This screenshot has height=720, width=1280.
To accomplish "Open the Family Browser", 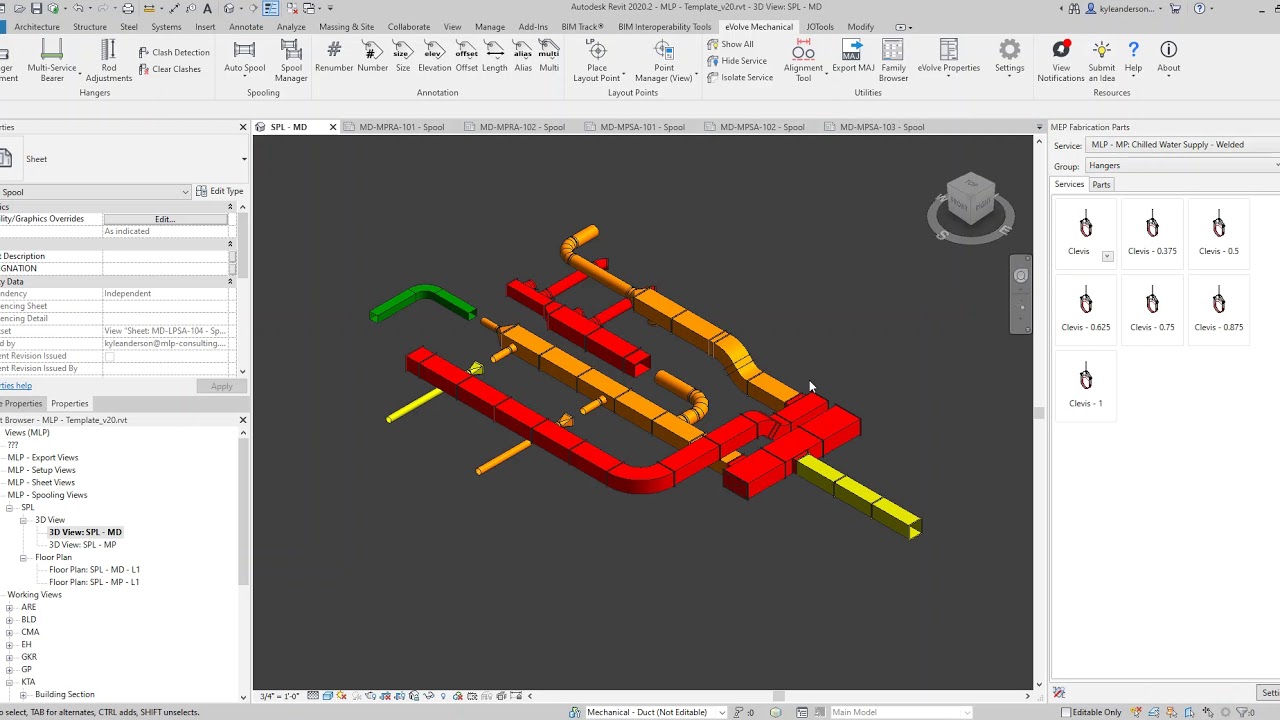I will pos(893,61).
